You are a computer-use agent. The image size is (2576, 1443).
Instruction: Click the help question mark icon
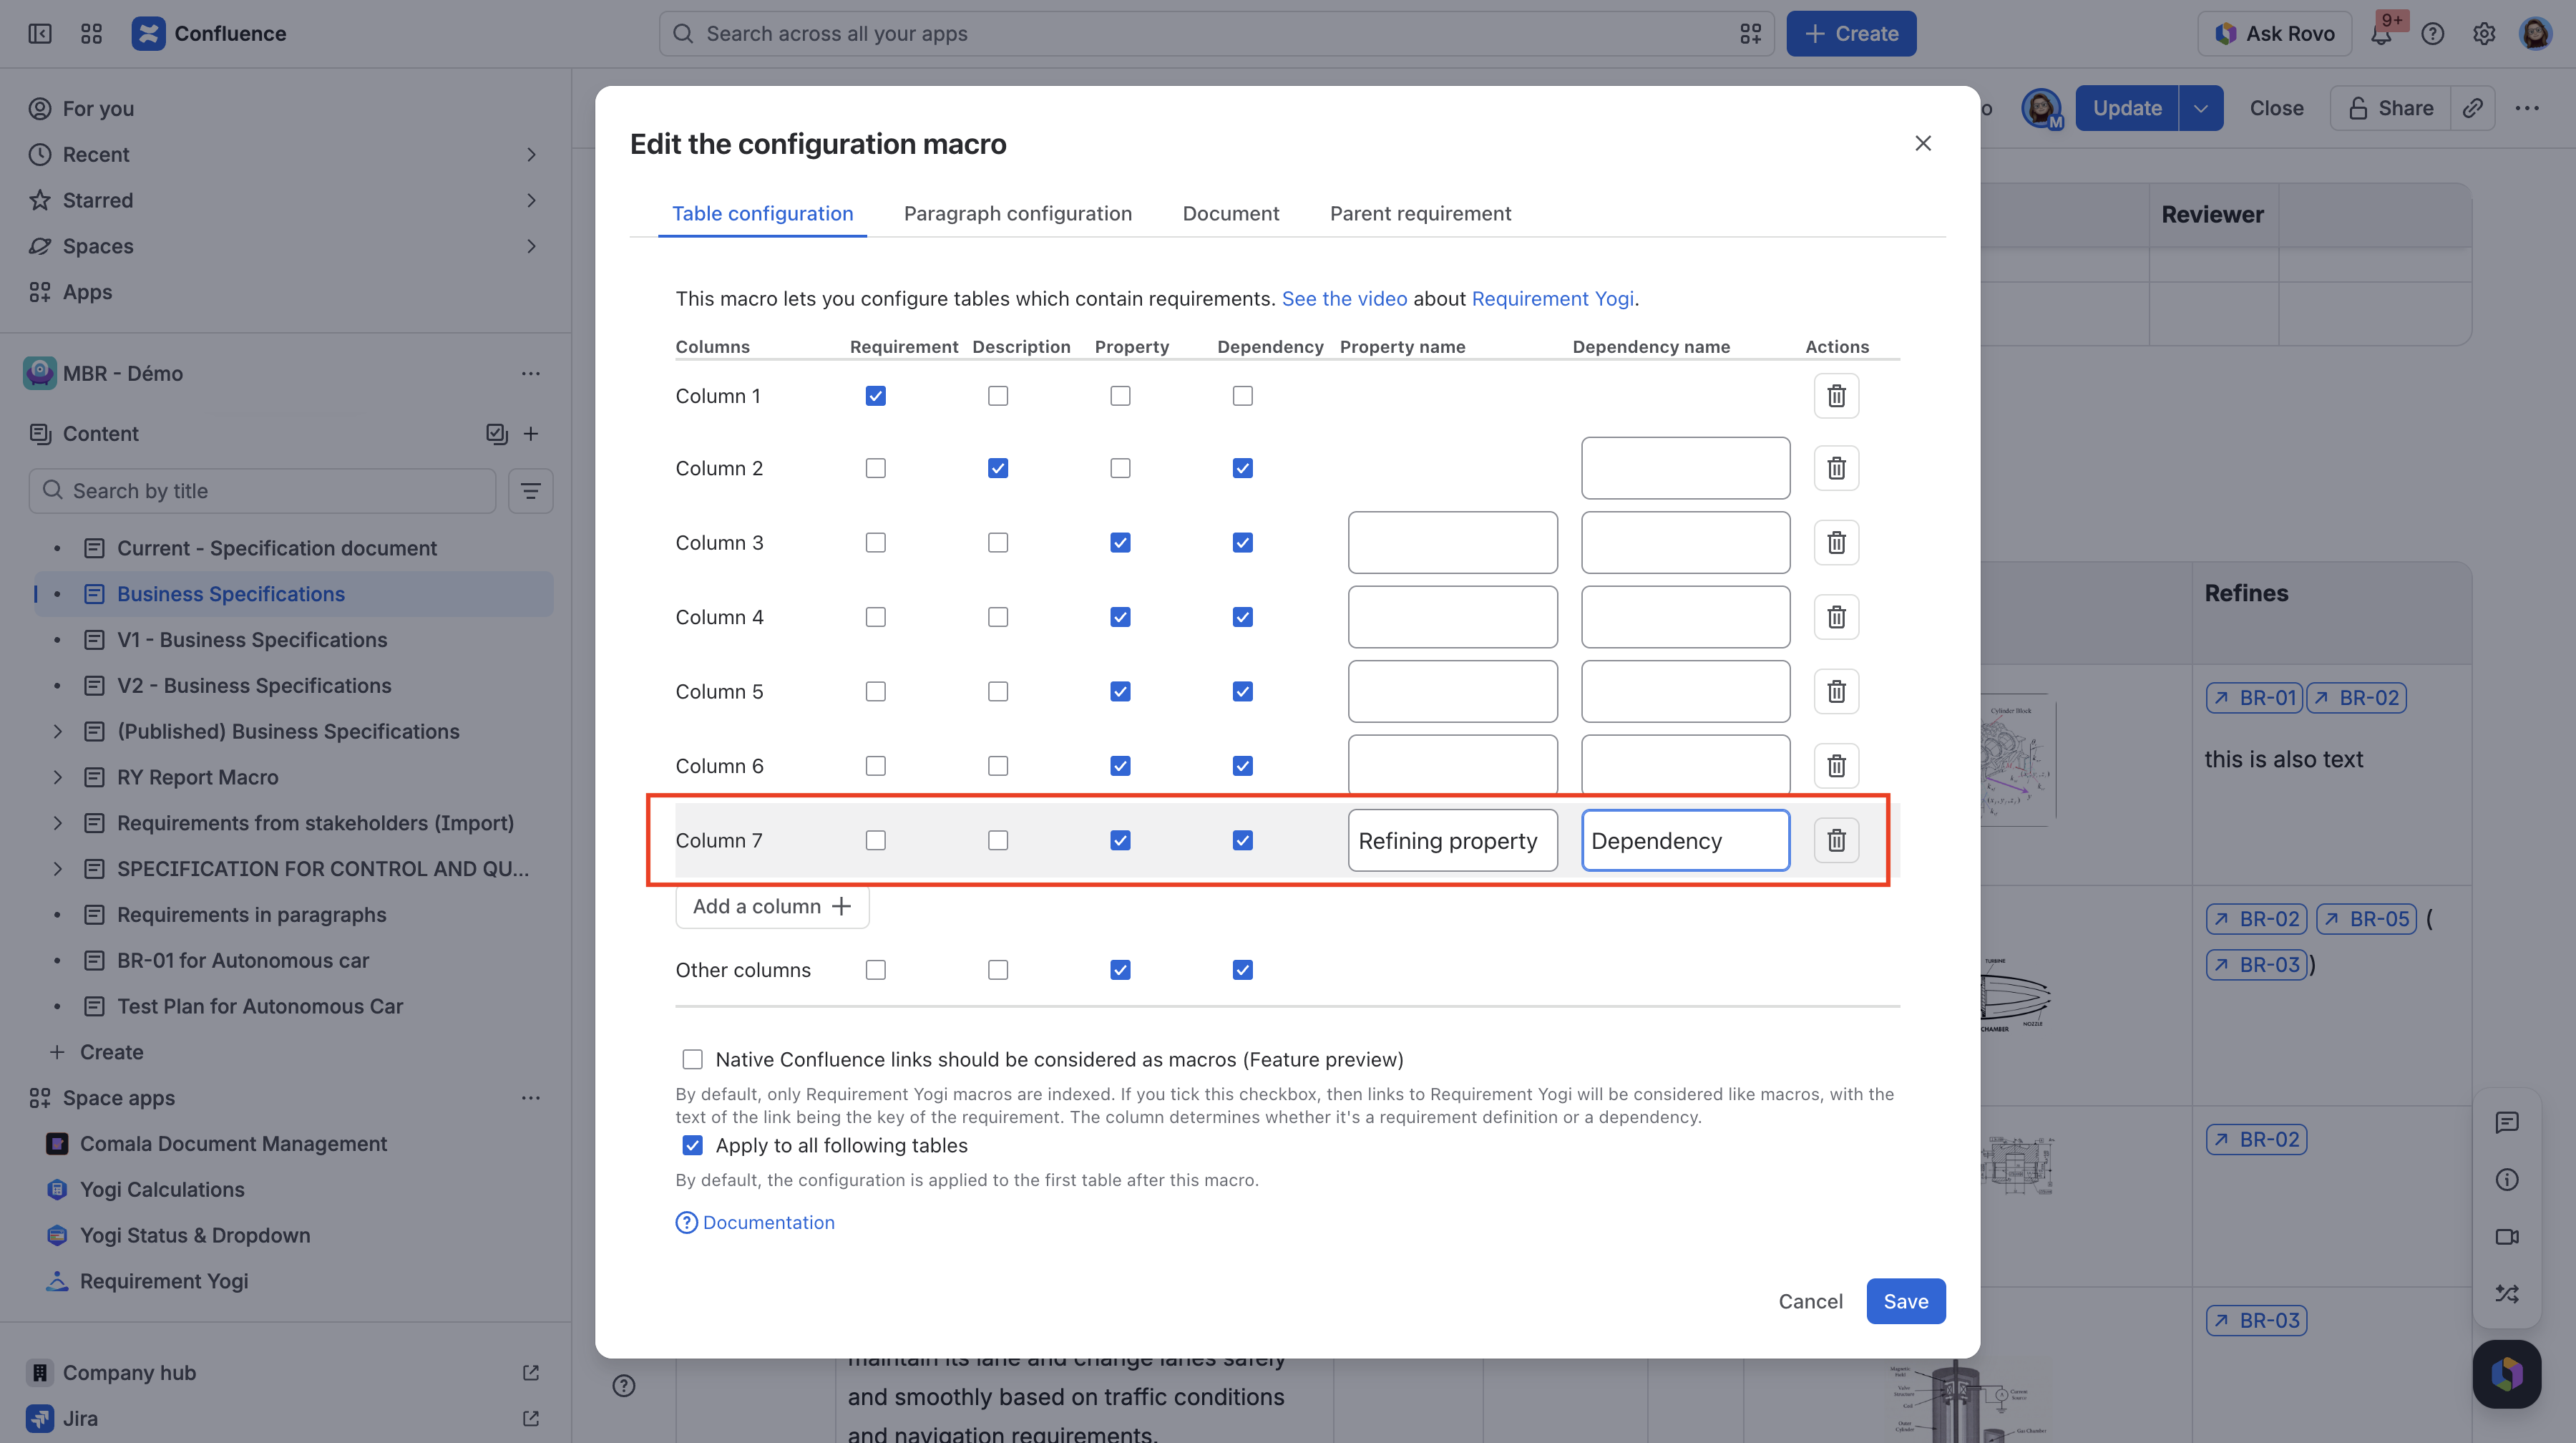click(x=2433, y=34)
